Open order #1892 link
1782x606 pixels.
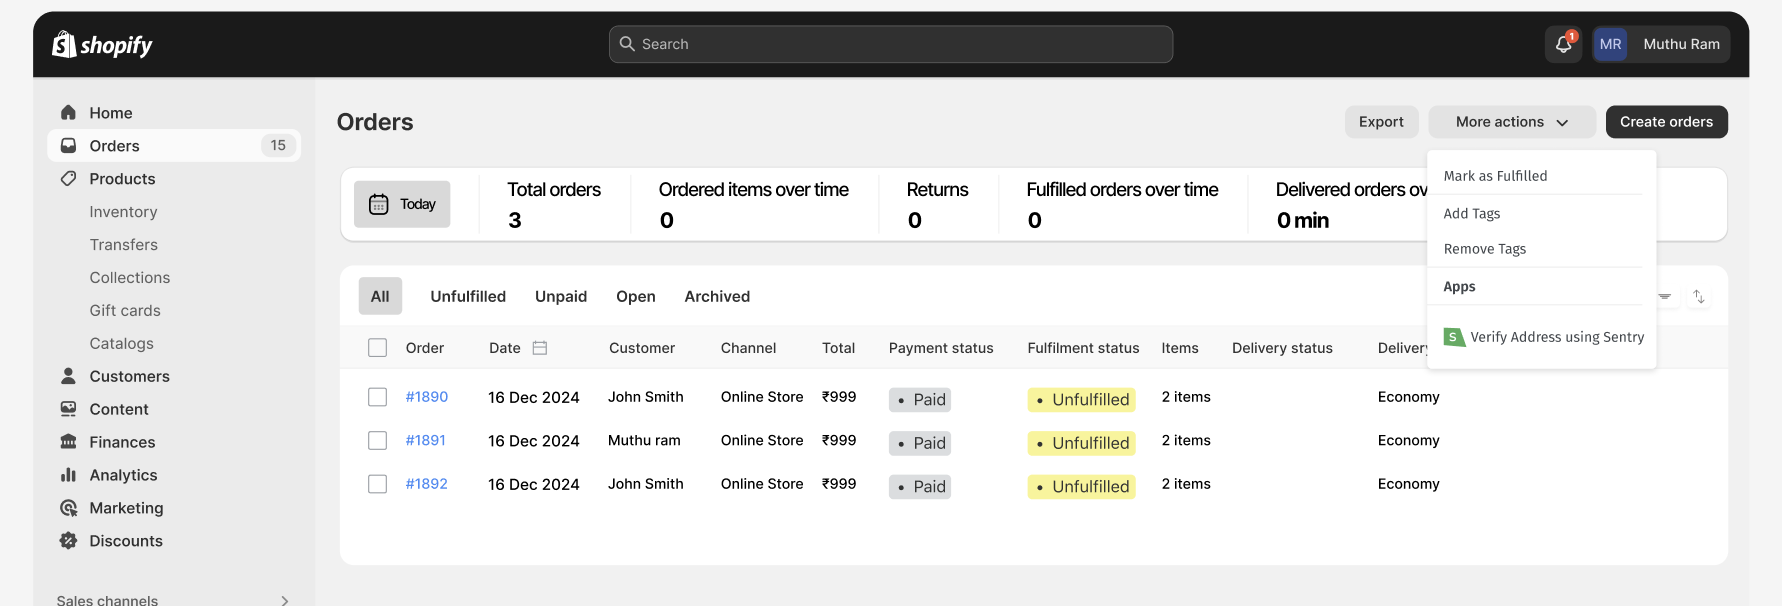pos(426,484)
